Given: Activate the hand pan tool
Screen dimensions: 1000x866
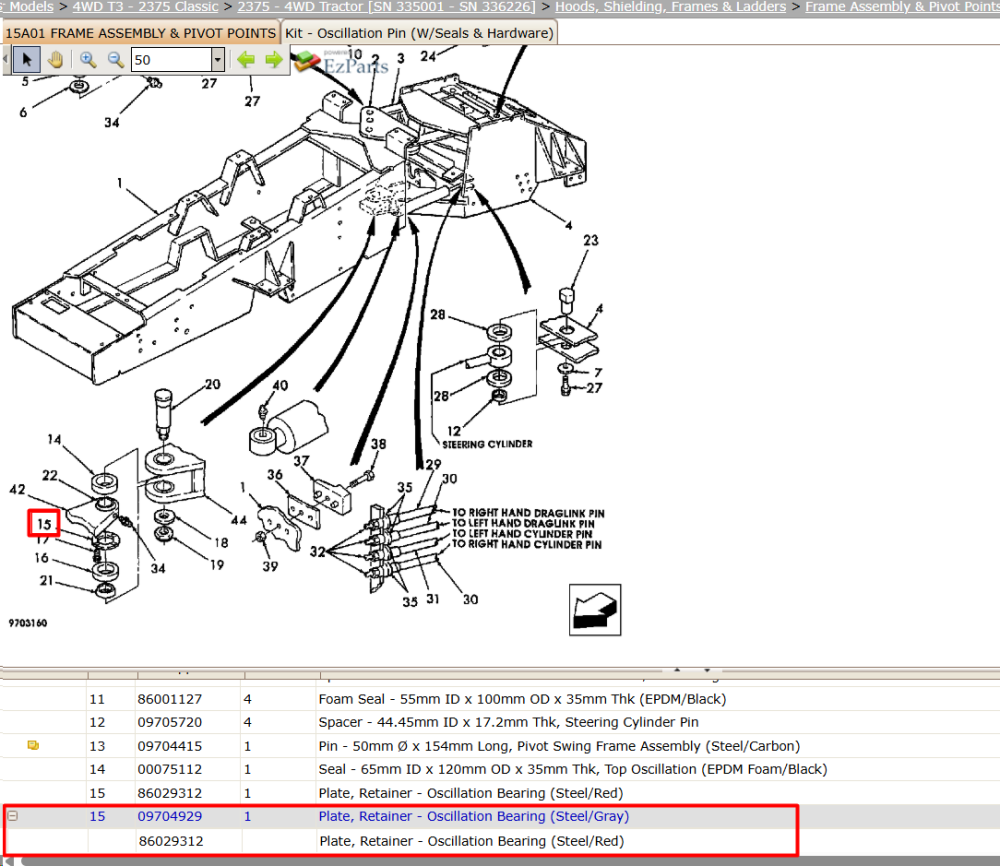Looking at the screenshot, I should (55, 60).
